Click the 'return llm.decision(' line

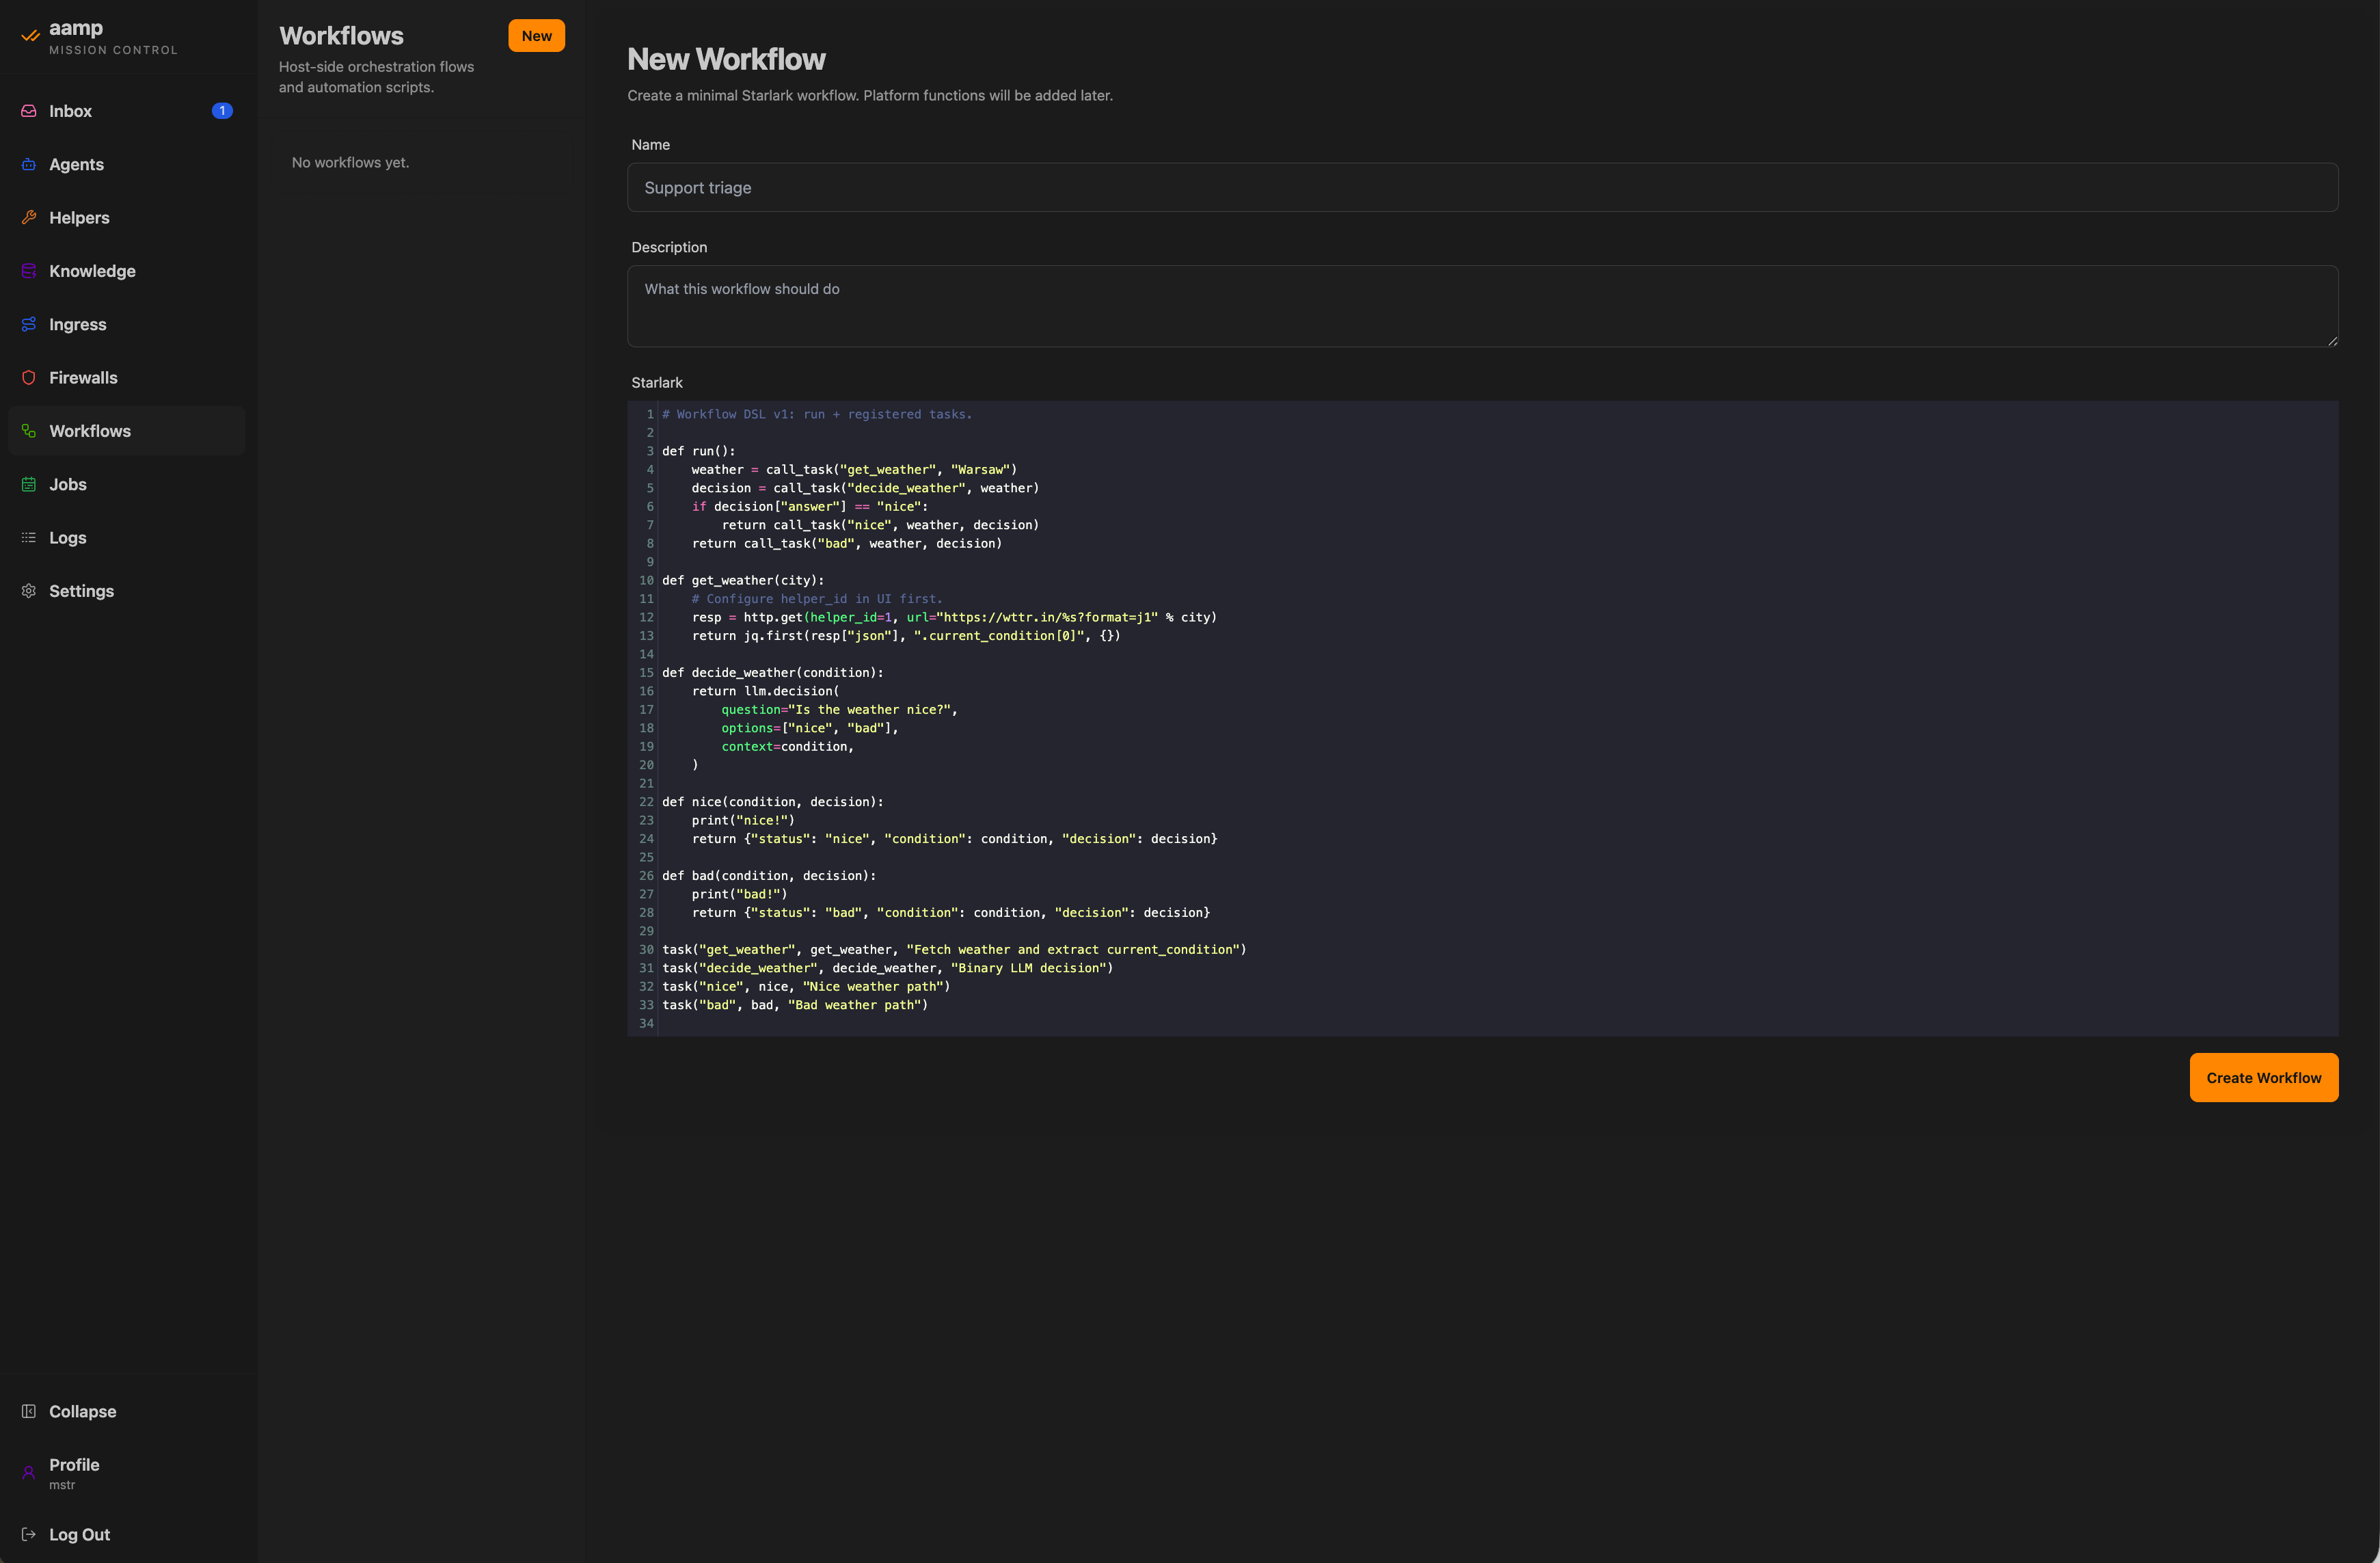click(x=765, y=691)
